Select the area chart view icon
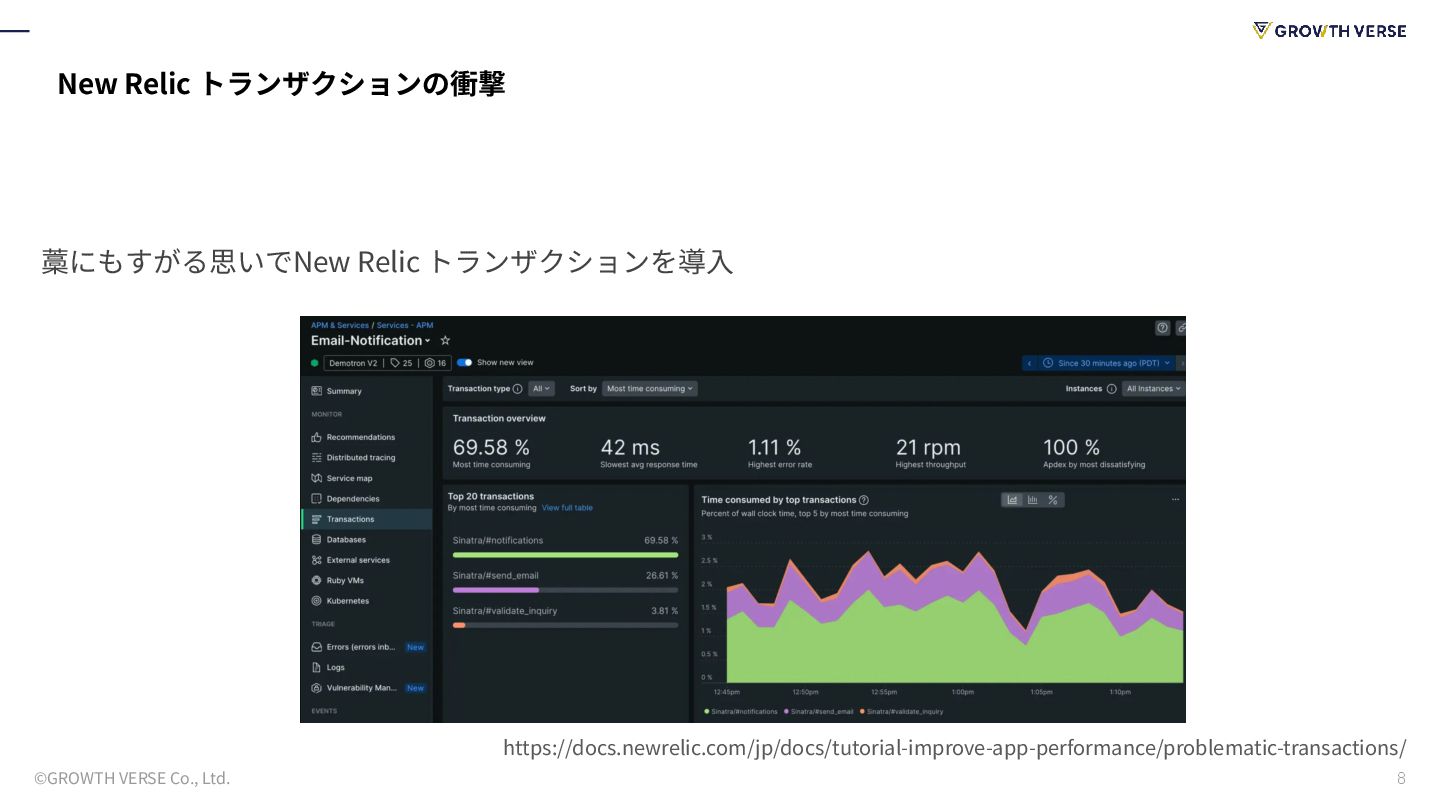1440x810 pixels. [x=1012, y=500]
